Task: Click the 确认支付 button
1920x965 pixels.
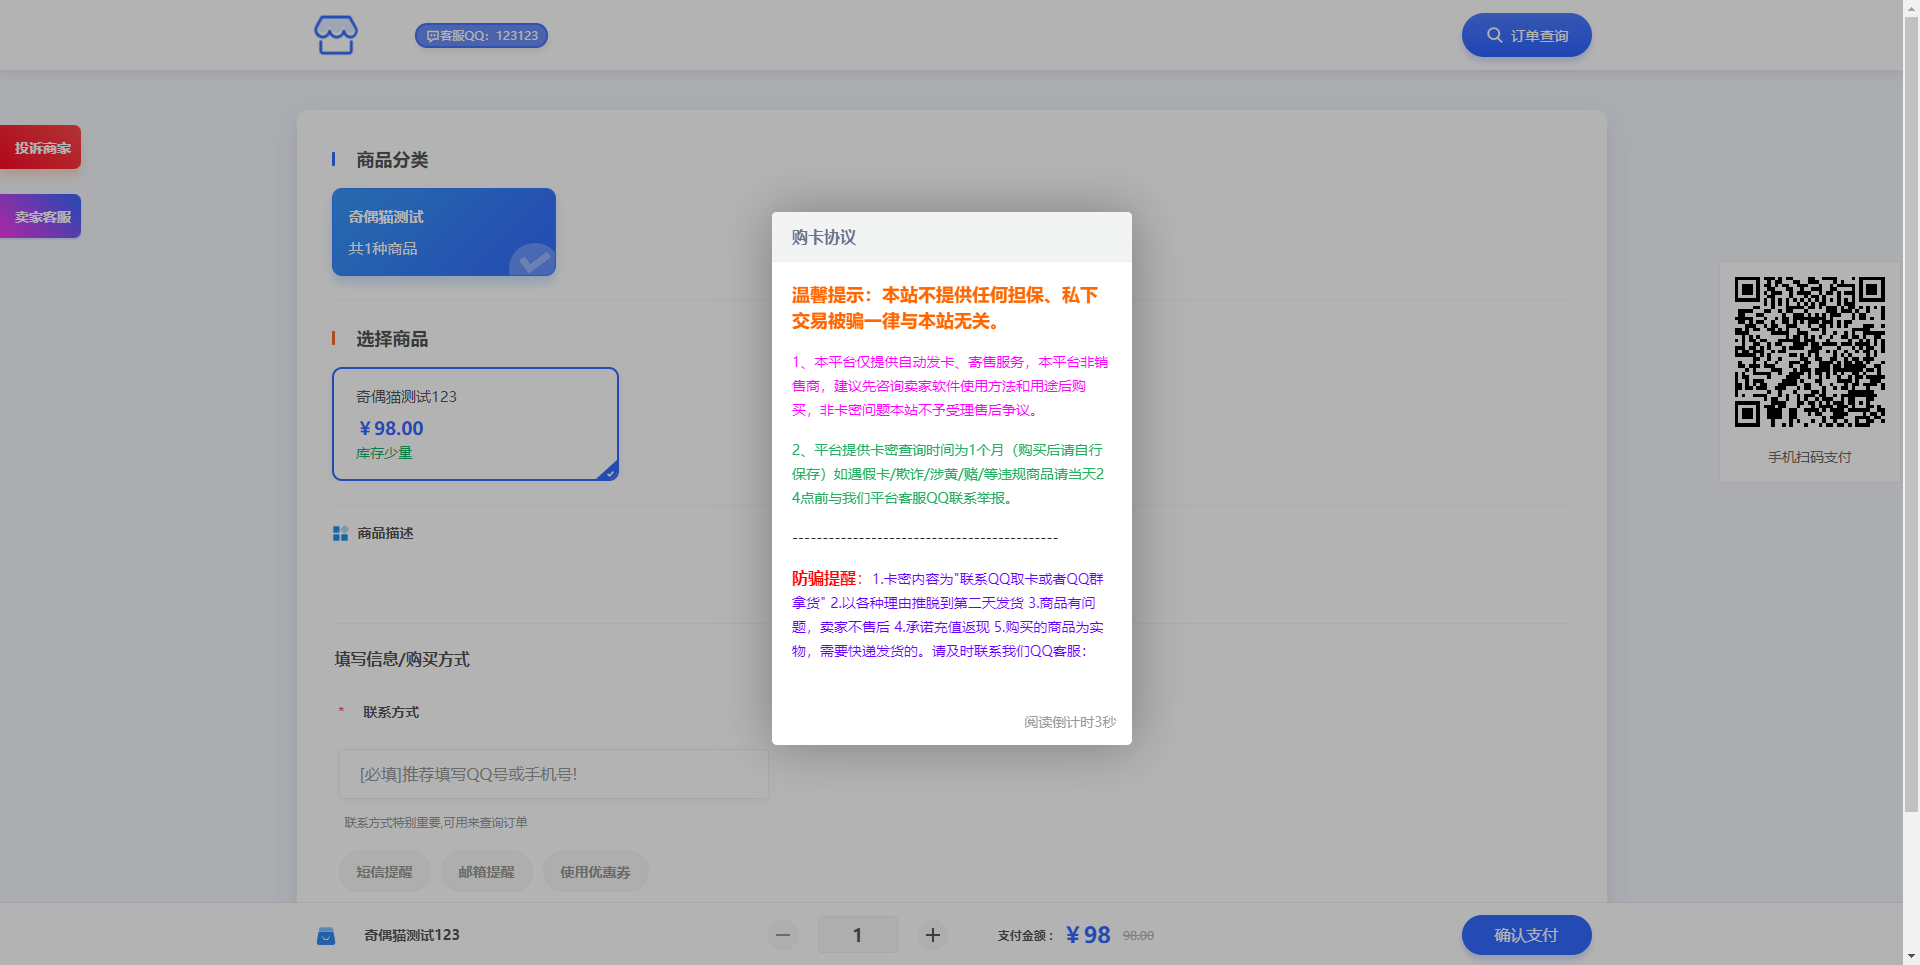Action: coord(1526,935)
